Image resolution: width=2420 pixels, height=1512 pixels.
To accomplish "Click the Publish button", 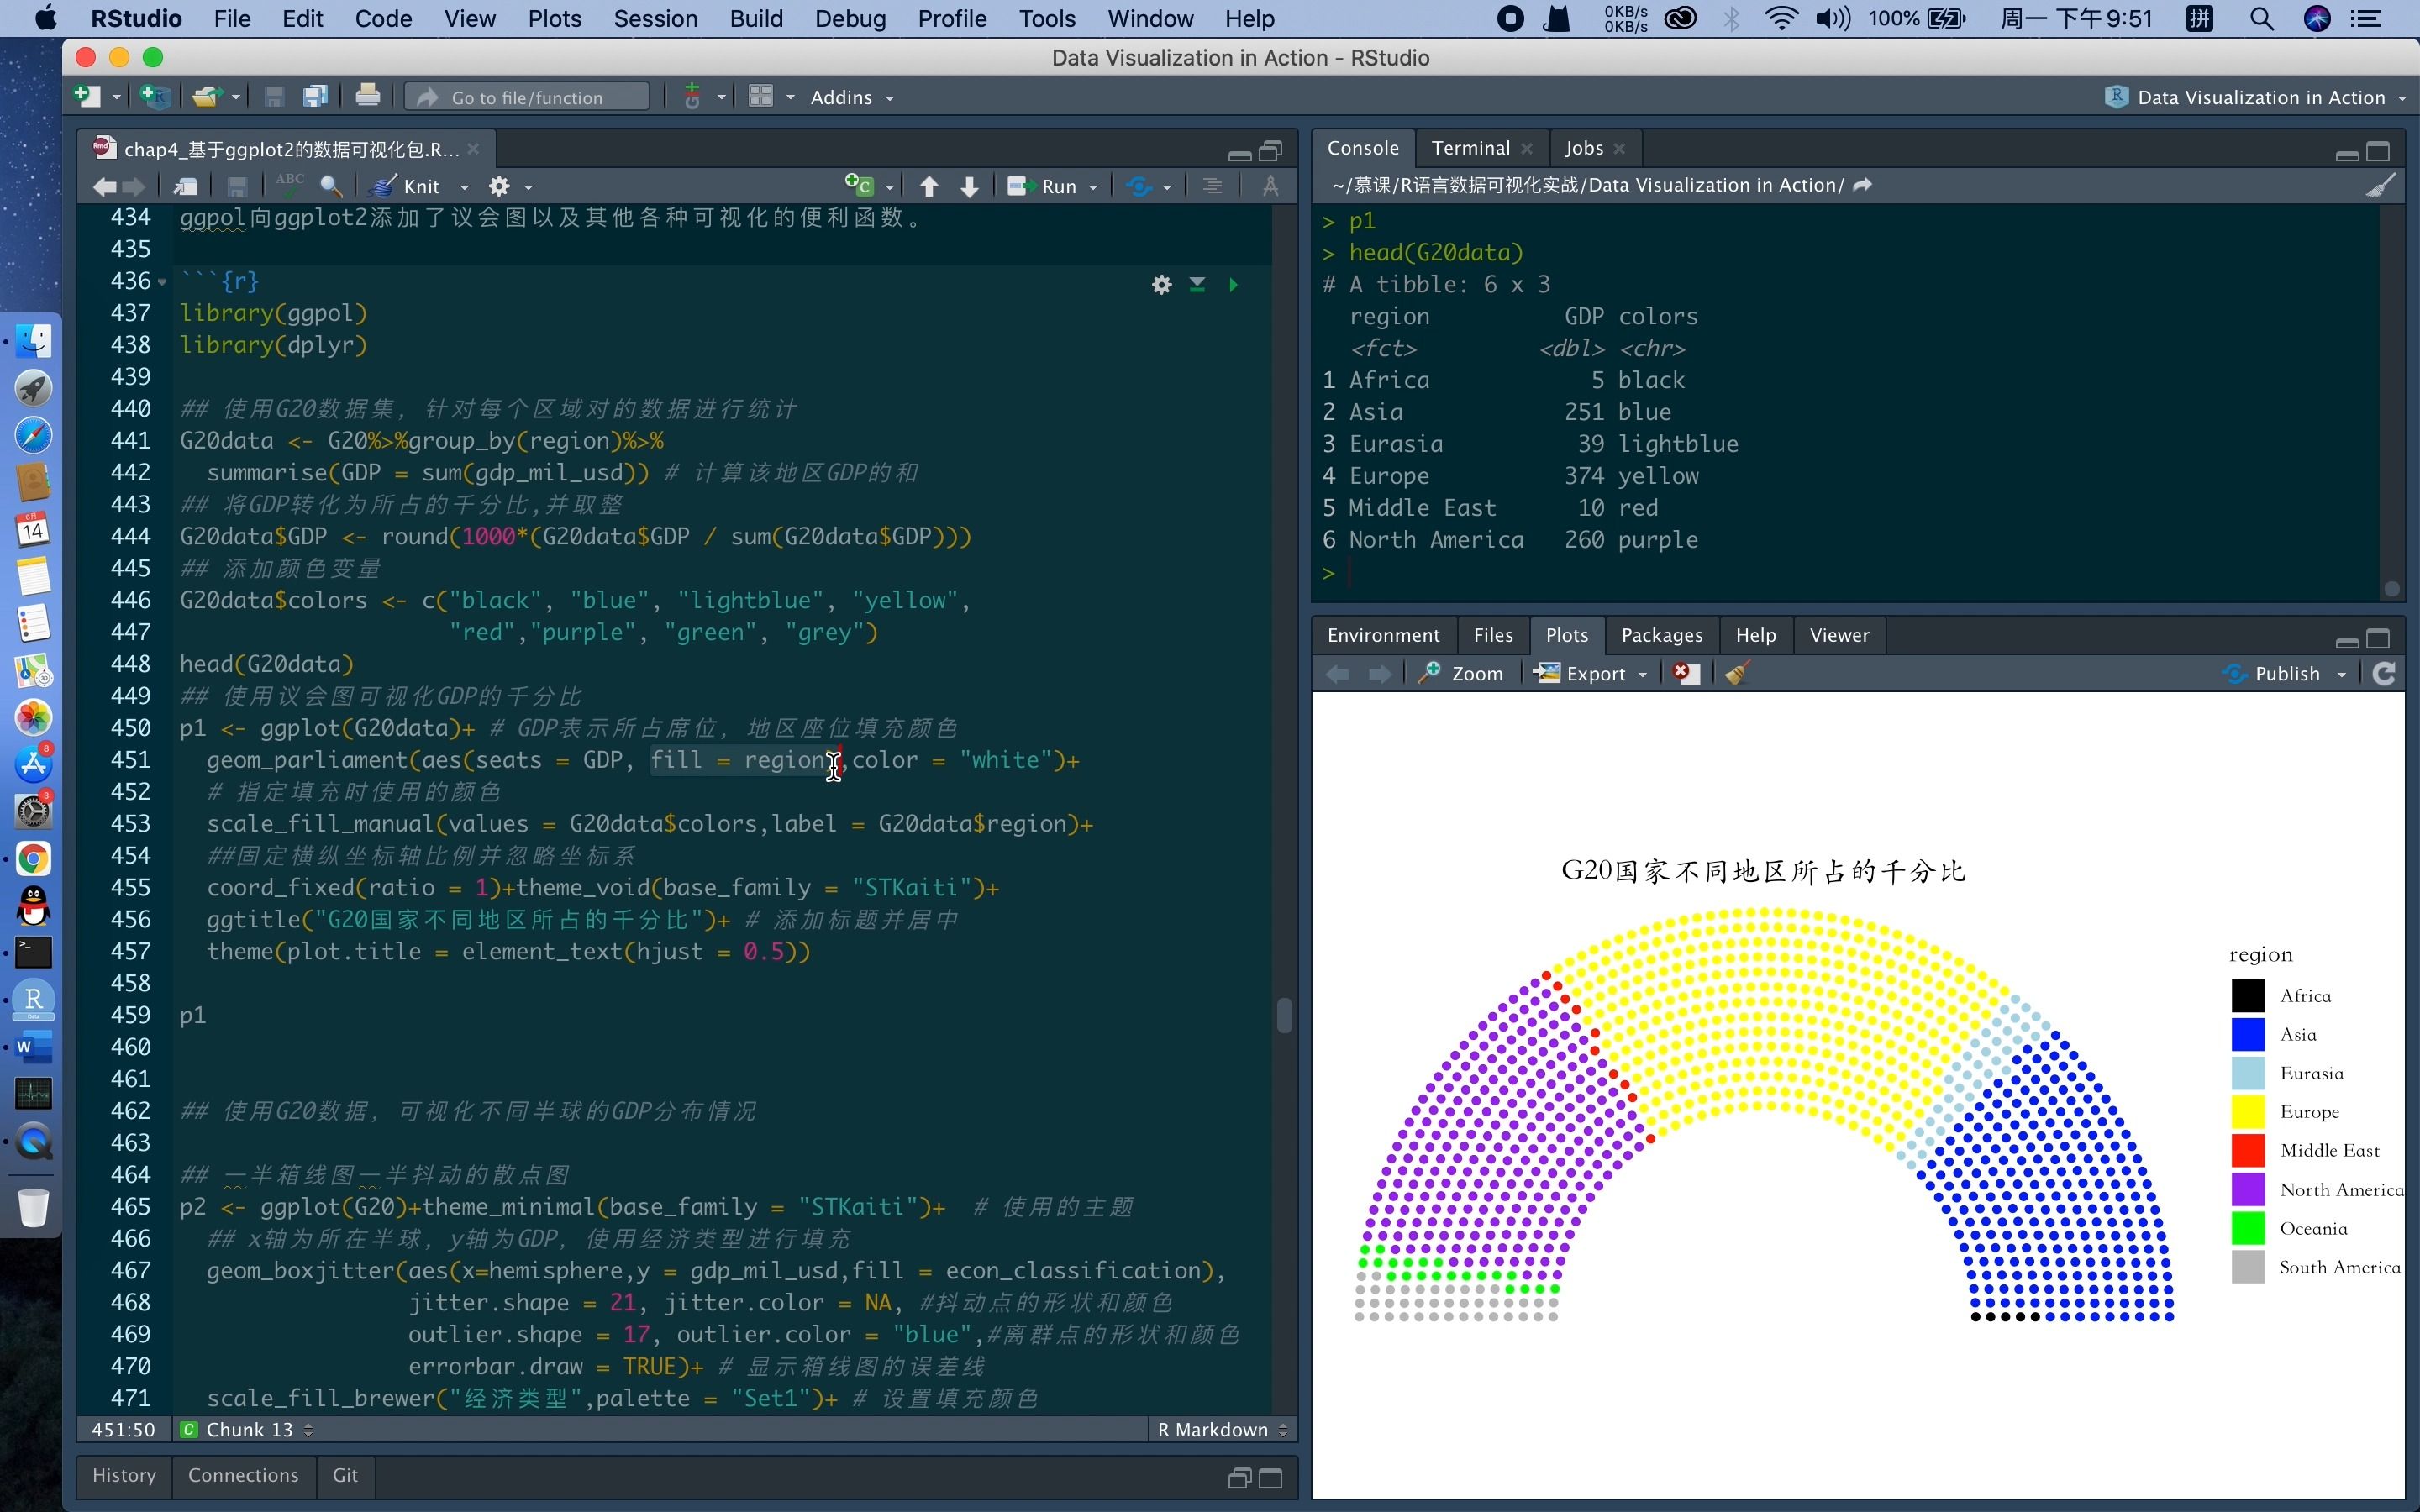I will [2284, 673].
